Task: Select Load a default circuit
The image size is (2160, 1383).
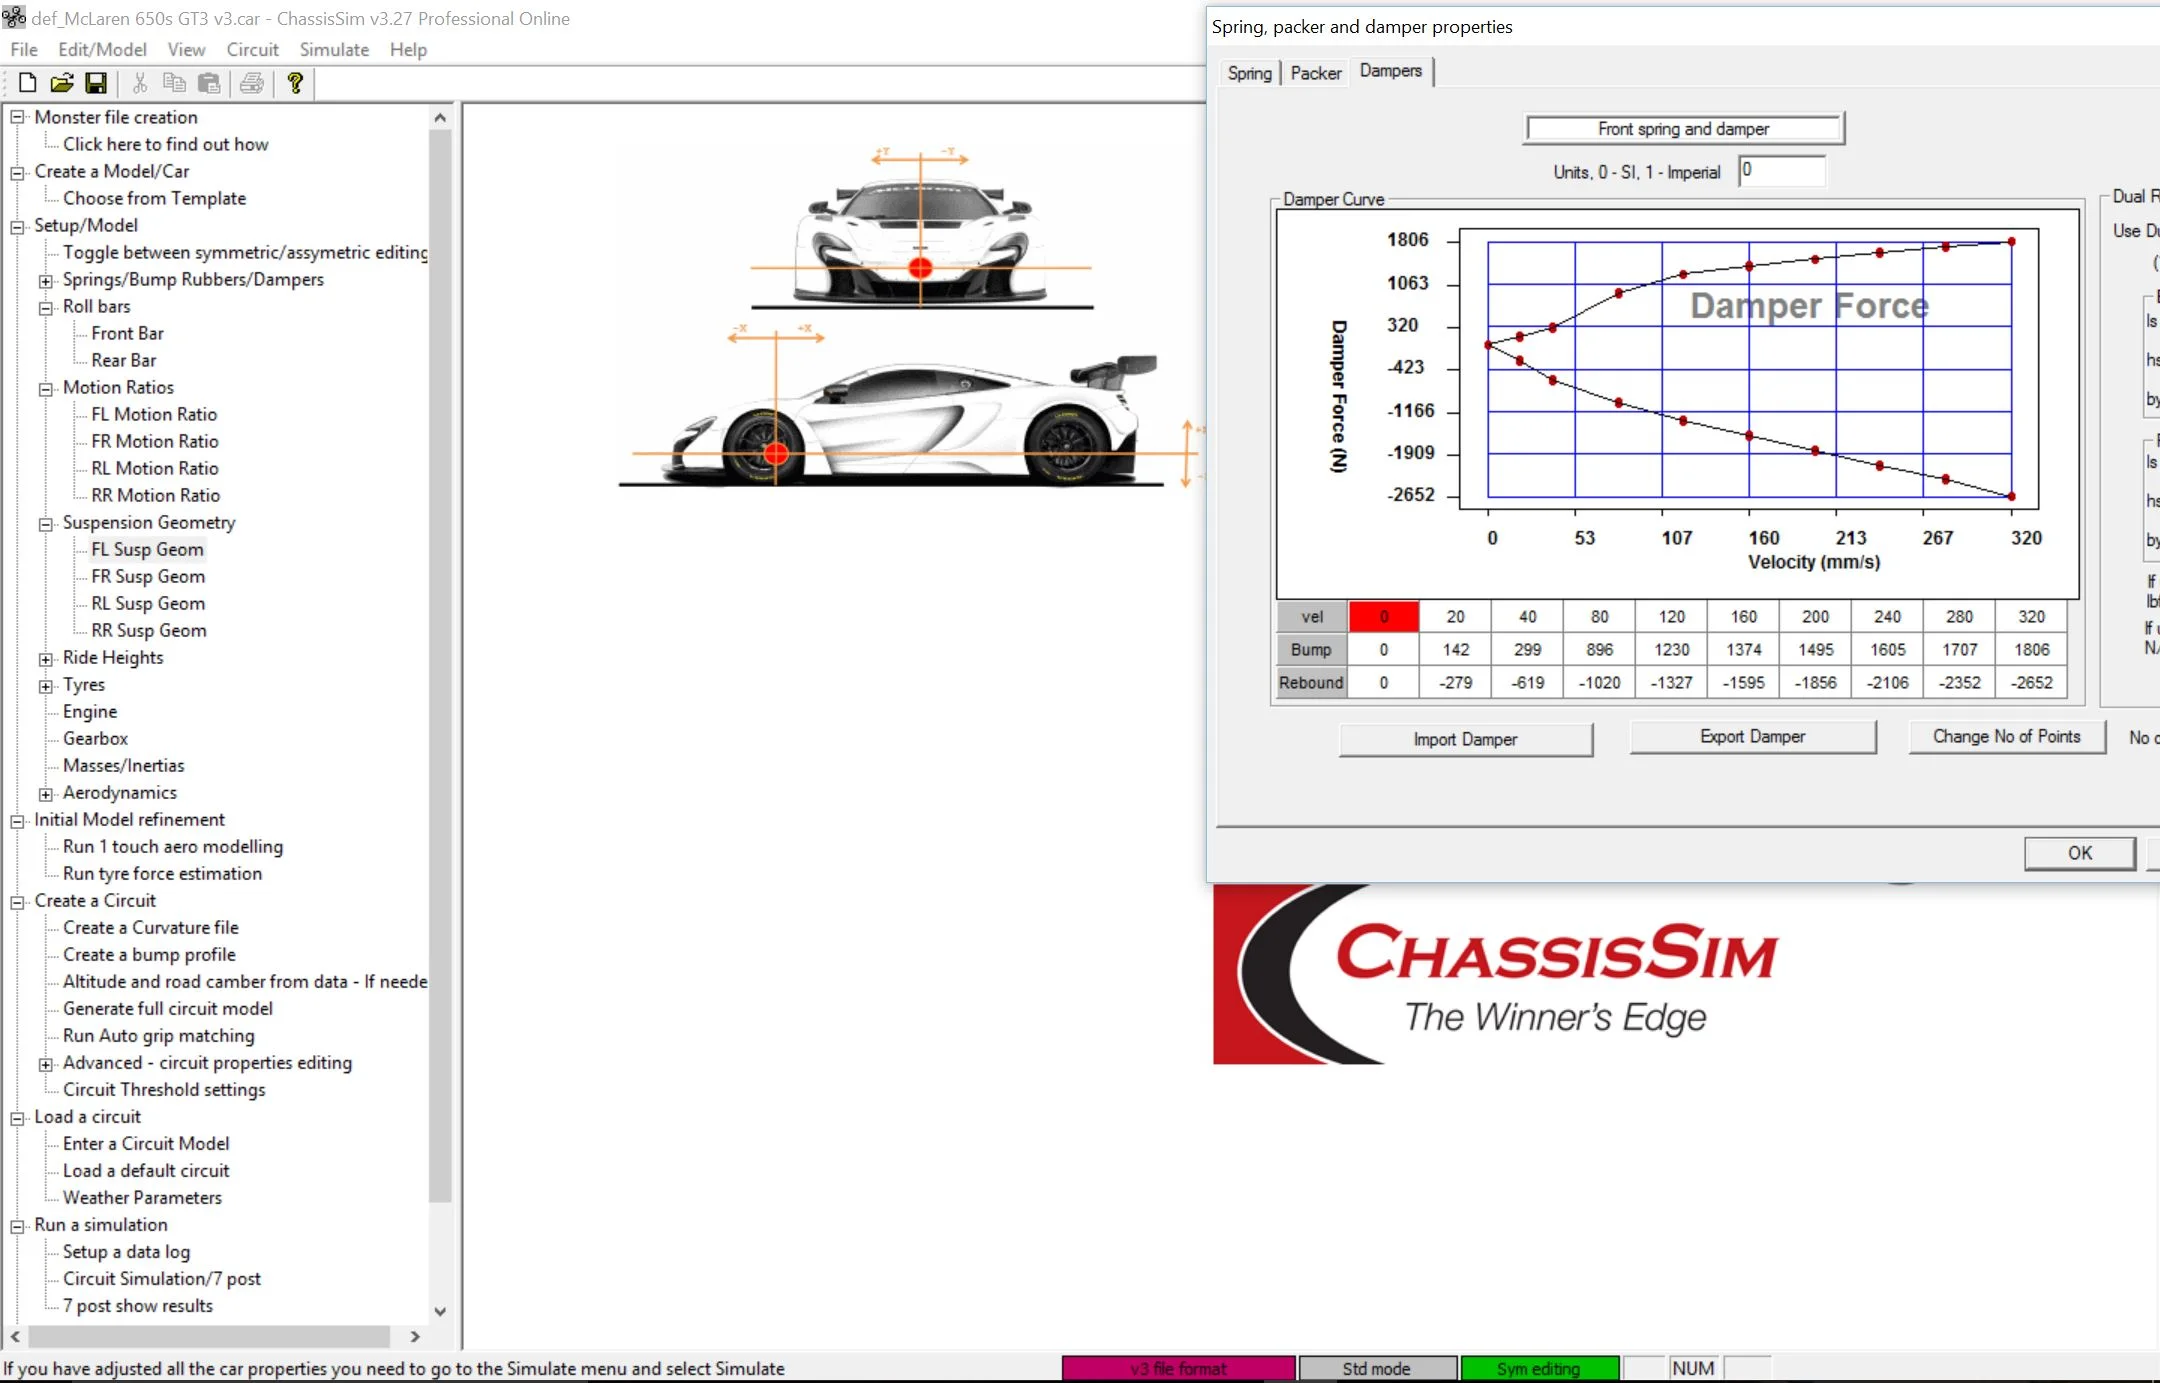Action: [146, 1171]
